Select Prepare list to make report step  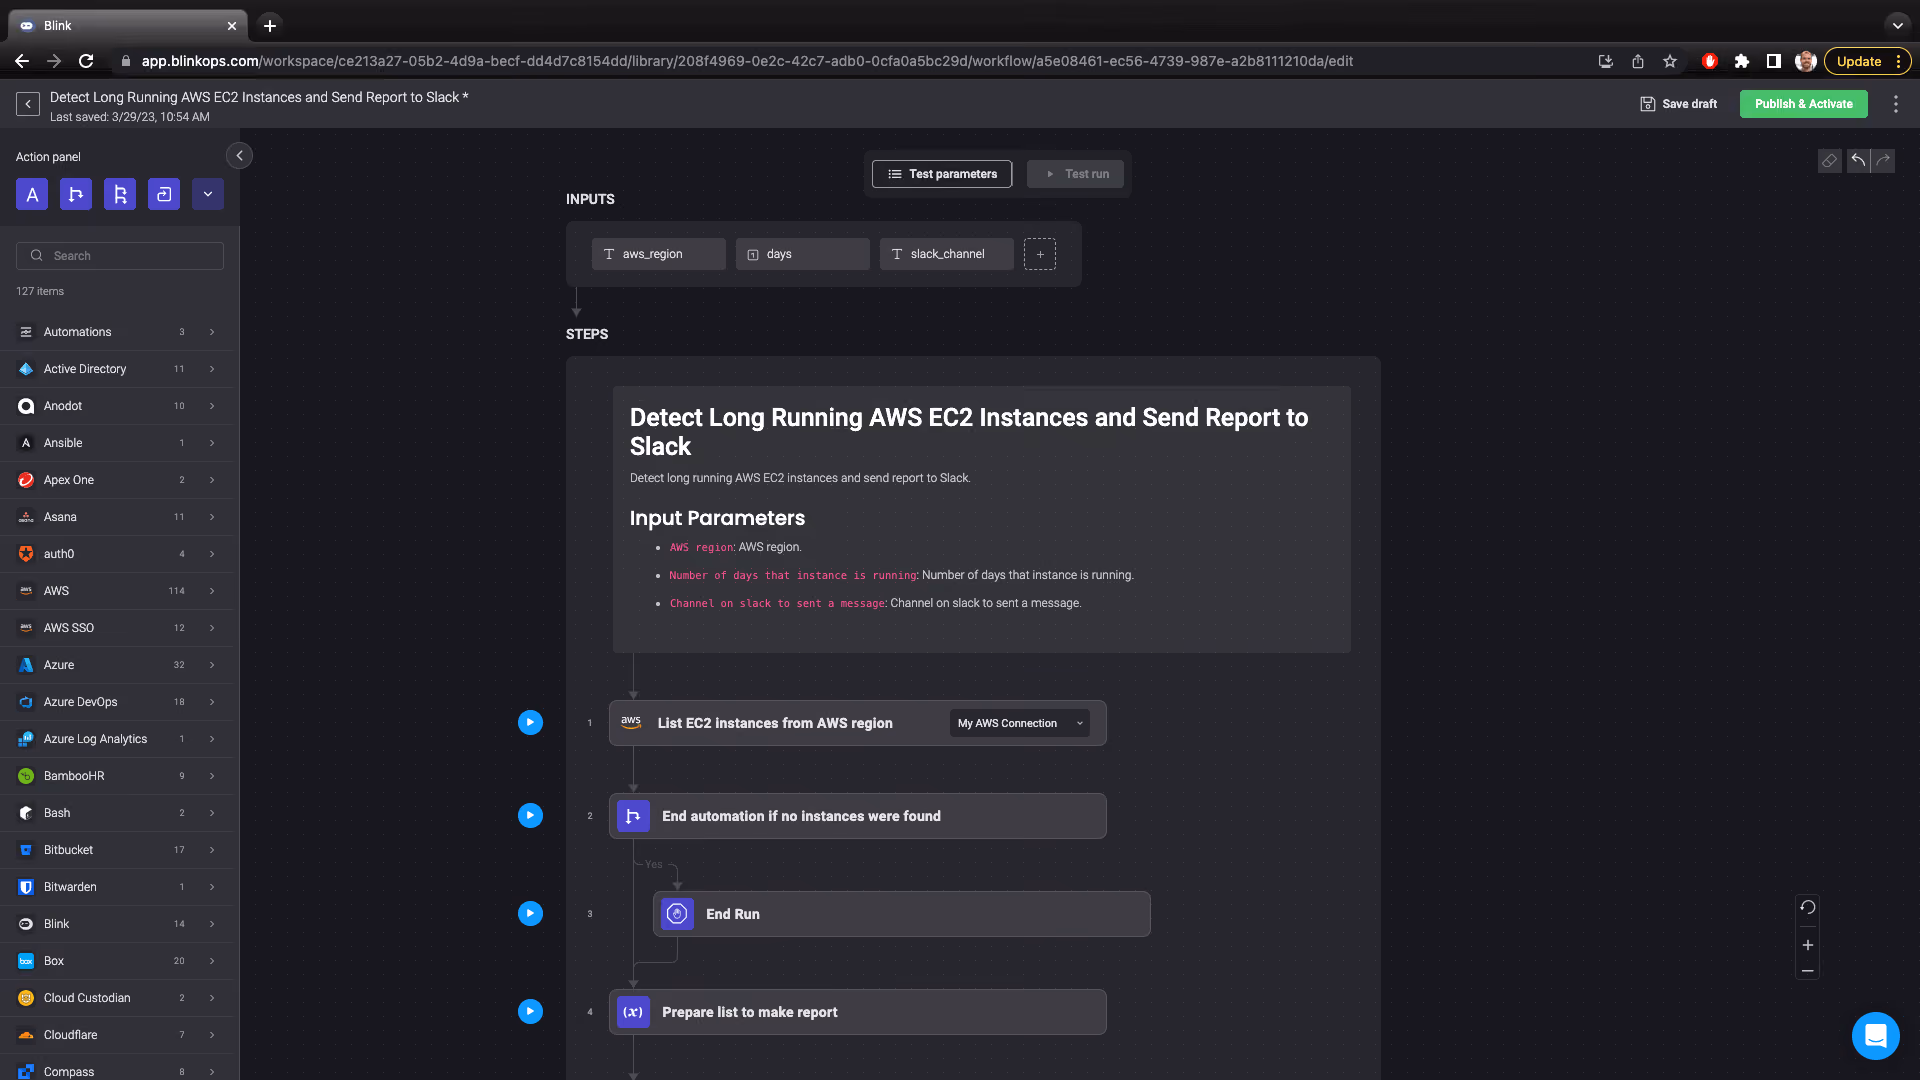point(857,1012)
